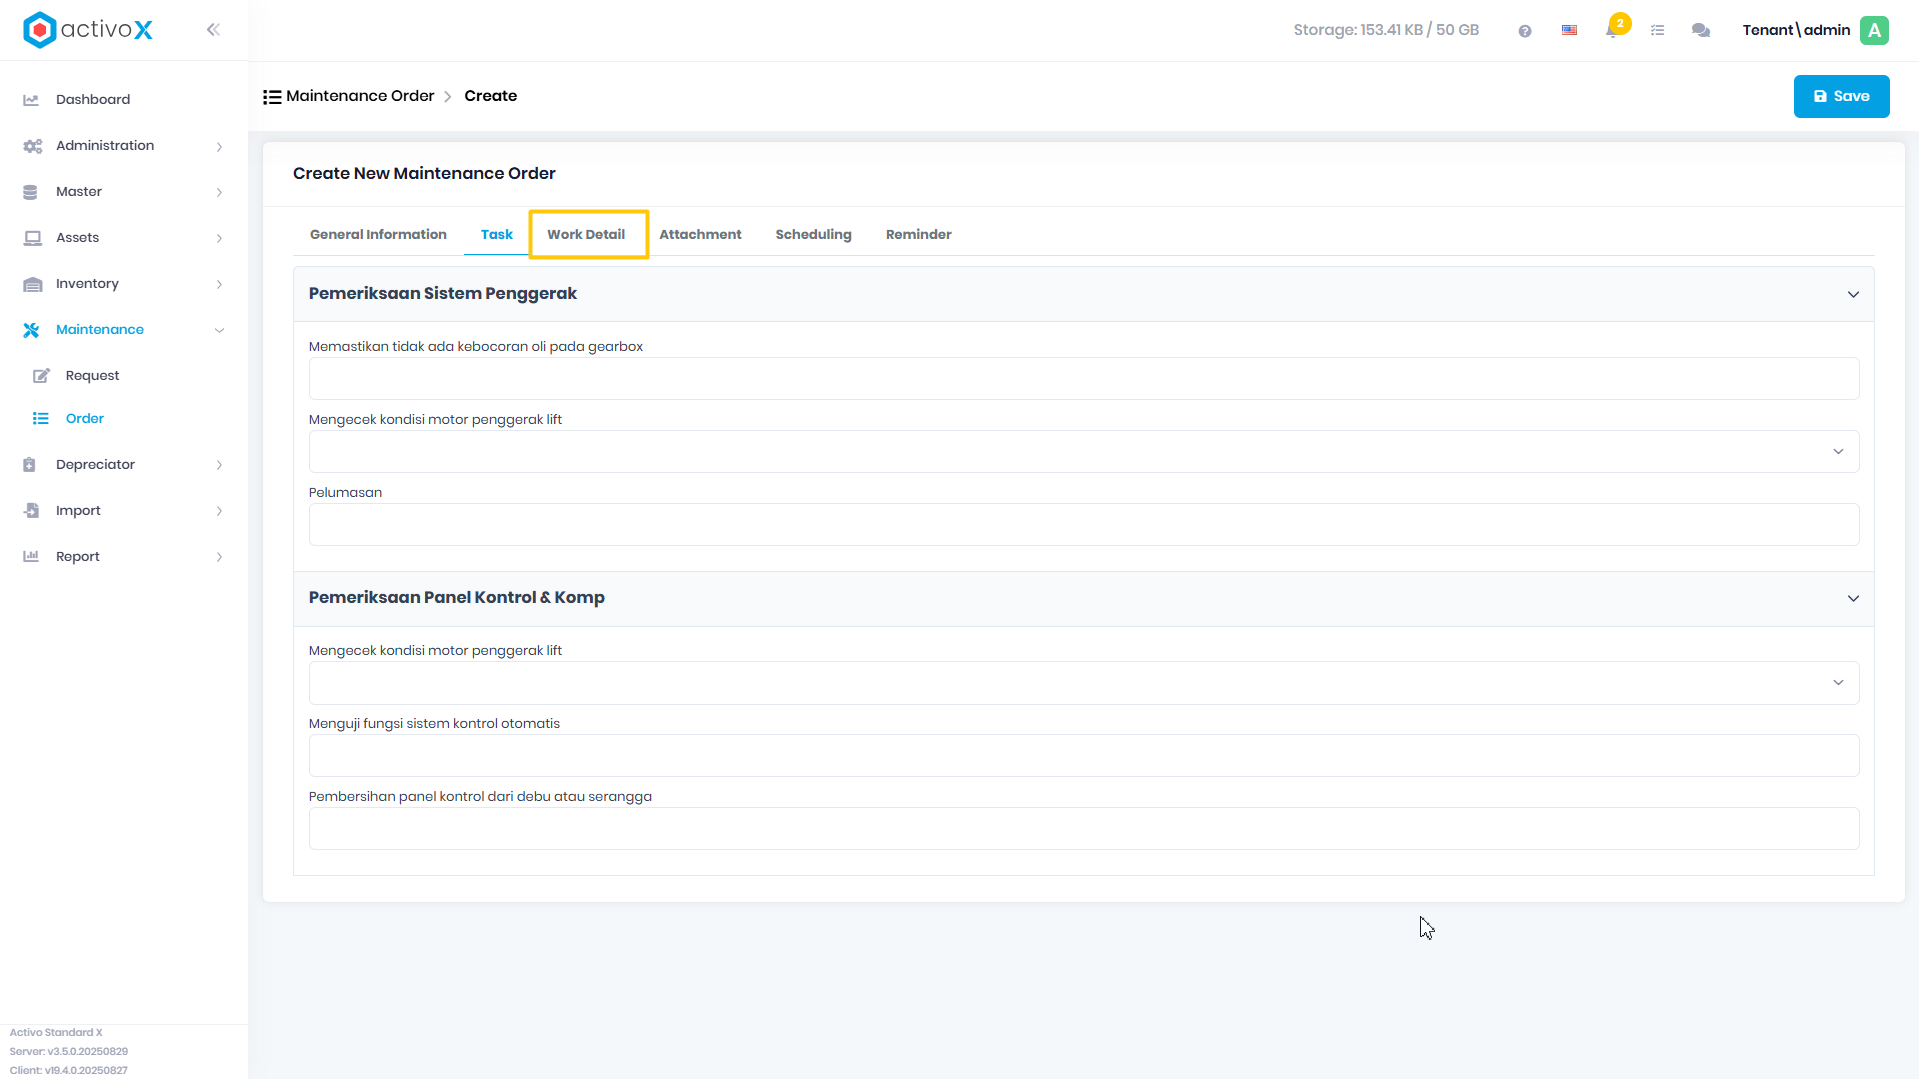
Task: Open the Scheduling tab
Action: (x=813, y=234)
